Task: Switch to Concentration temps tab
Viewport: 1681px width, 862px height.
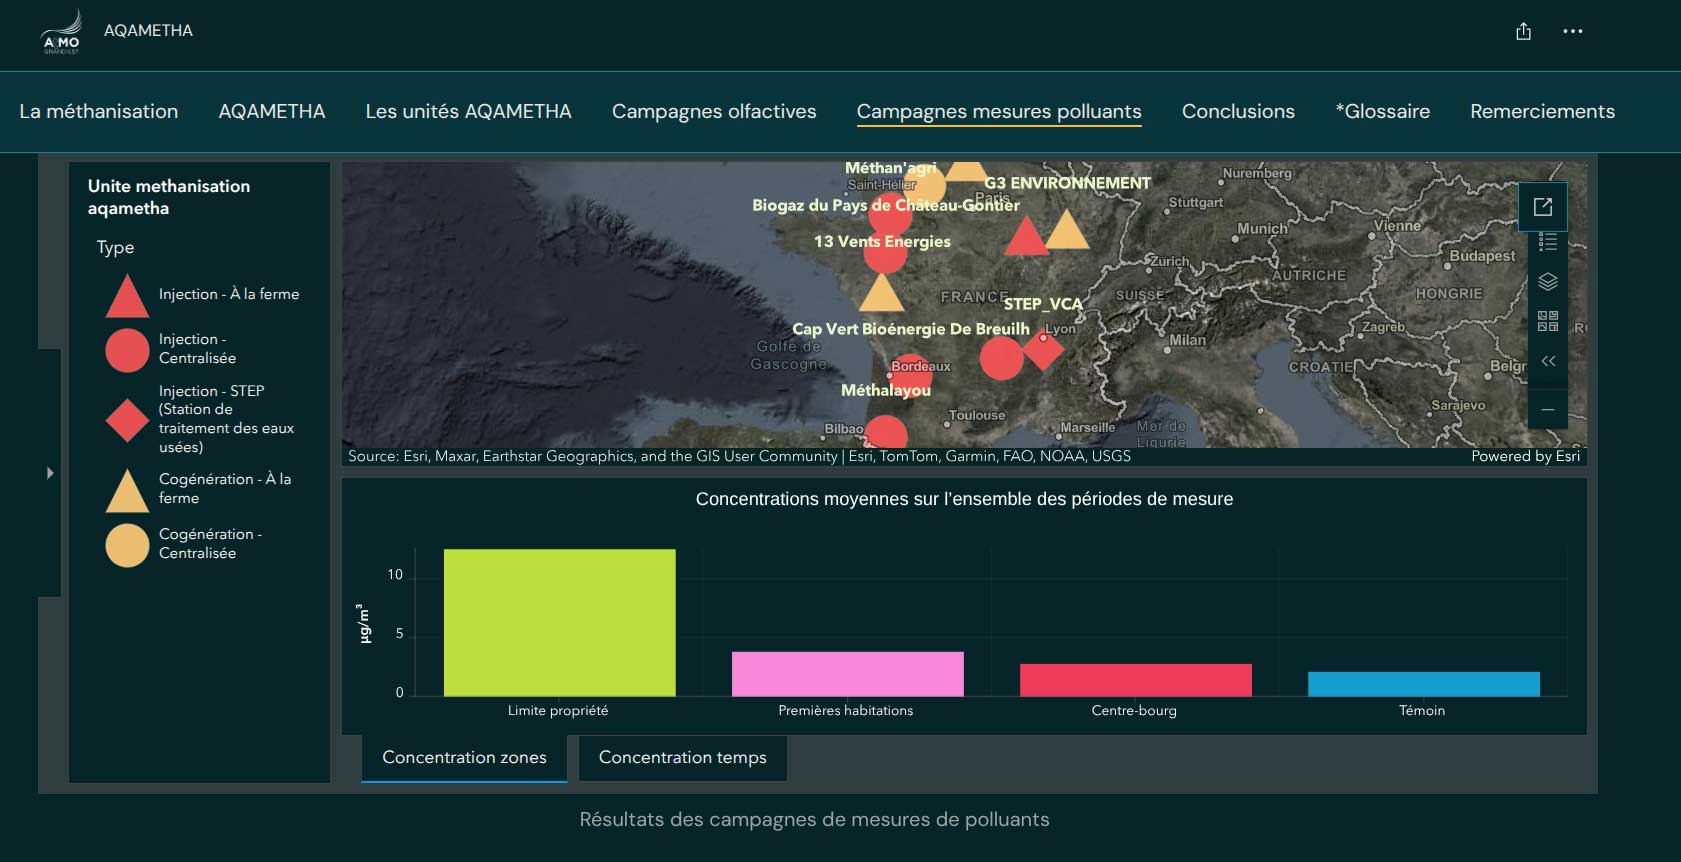Action: tap(682, 758)
